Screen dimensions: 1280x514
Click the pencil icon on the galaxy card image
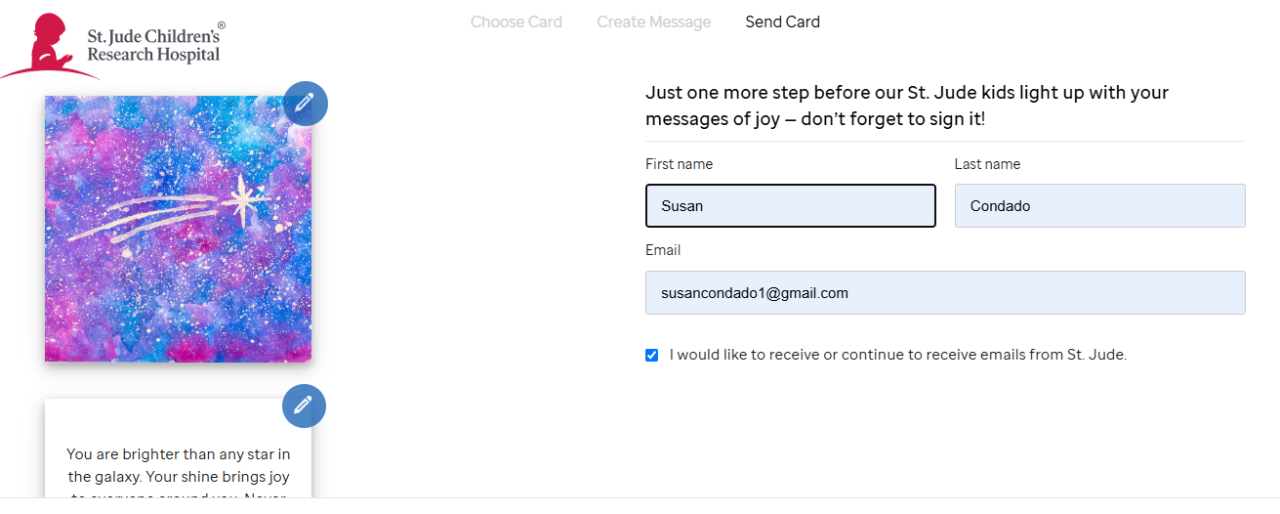point(305,103)
